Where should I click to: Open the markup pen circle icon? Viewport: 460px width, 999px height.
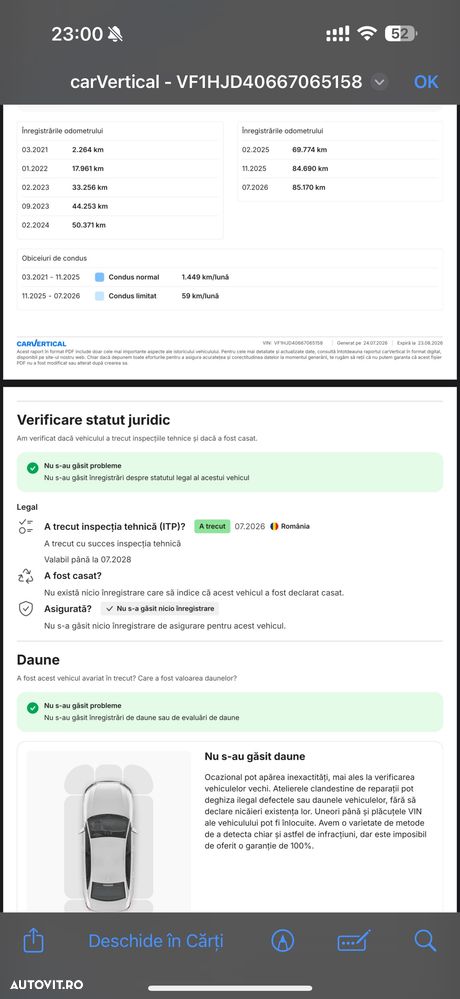point(283,940)
